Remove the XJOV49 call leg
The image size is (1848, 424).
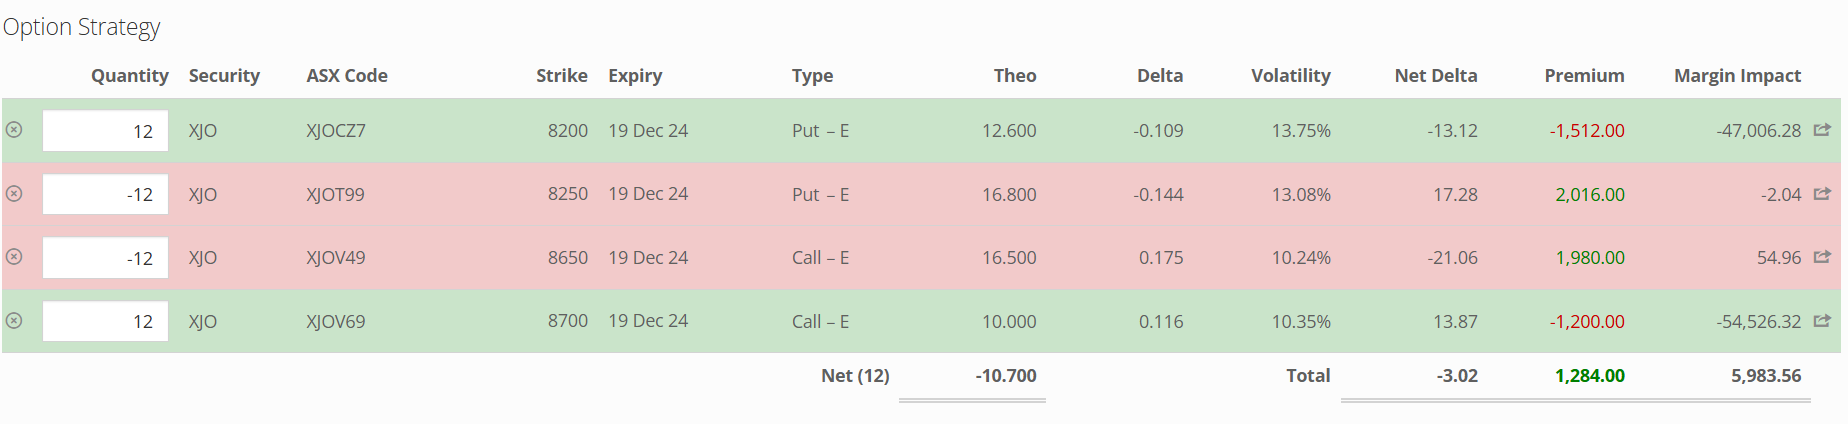click(14, 256)
